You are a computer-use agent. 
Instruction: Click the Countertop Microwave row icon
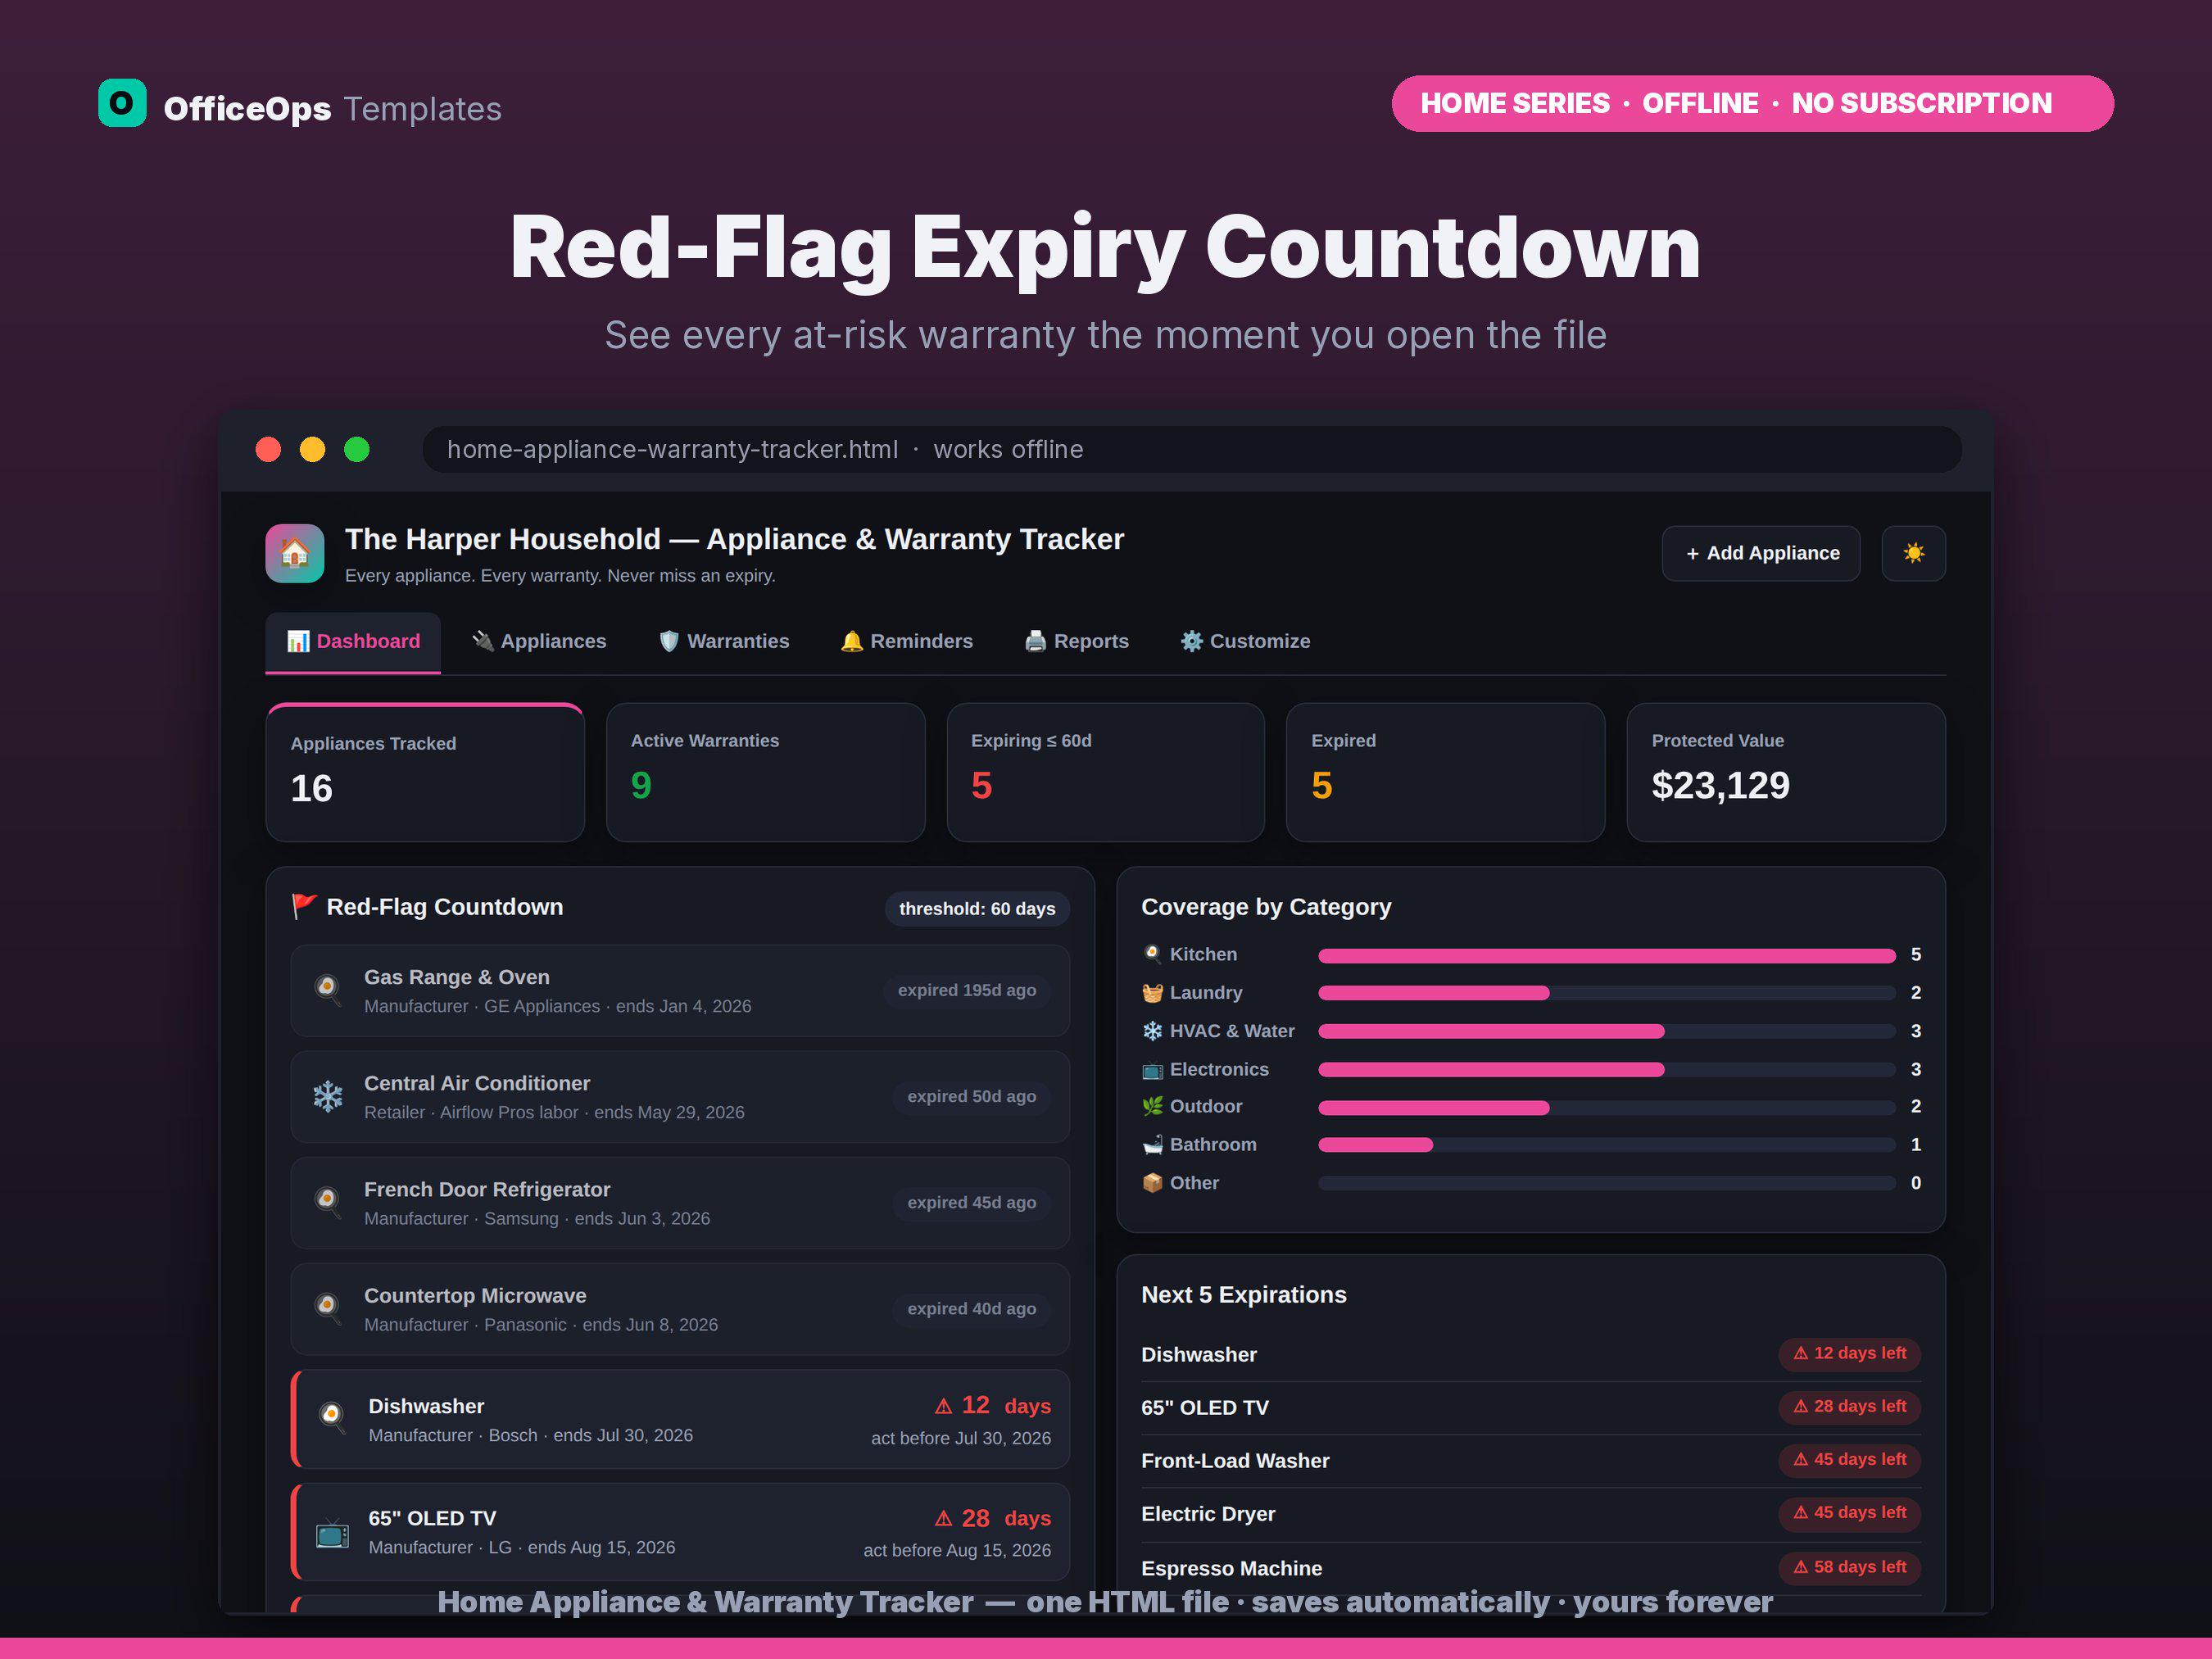(327, 1308)
